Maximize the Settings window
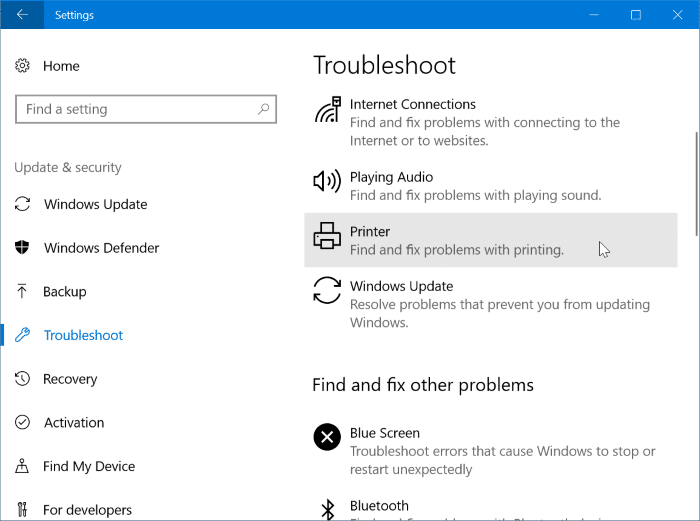The height and width of the screenshot is (521, 700). click(636, 15)
